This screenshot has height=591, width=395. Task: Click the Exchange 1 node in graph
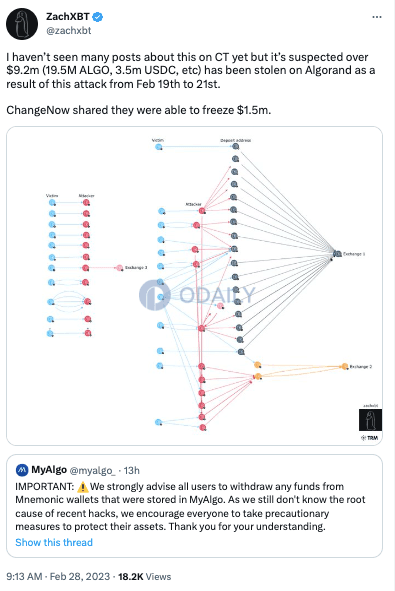337,254
